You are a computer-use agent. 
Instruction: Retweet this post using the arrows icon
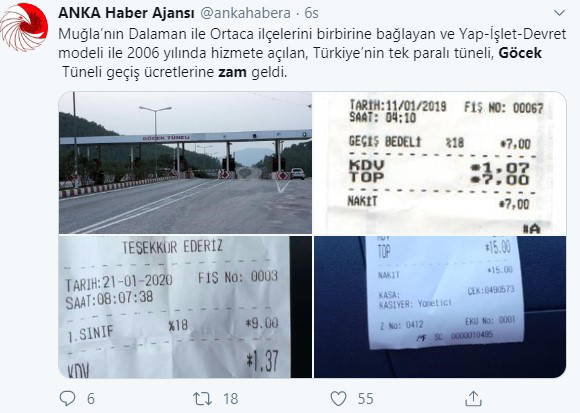[202, 399]
